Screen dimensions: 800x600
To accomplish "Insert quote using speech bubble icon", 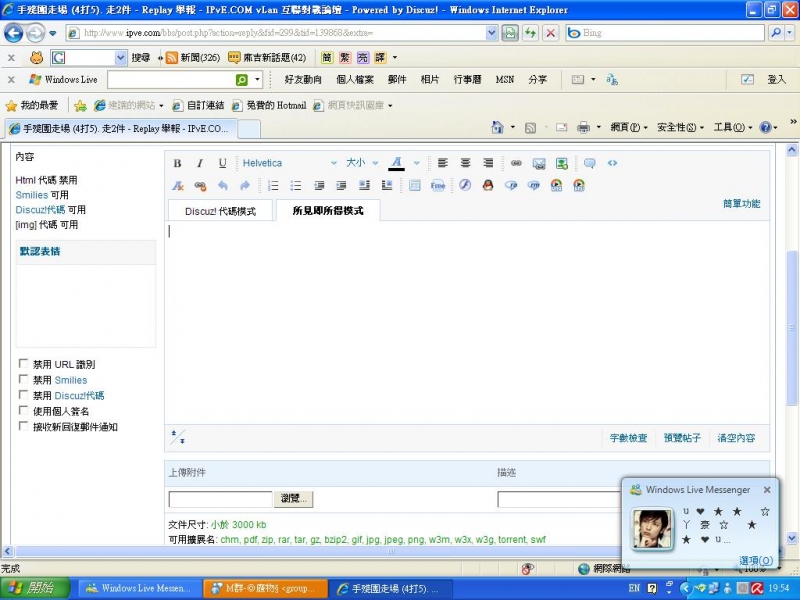I will click(x=590, y=163).
